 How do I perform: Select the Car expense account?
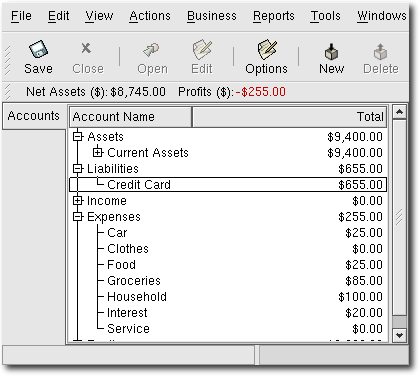(x=117, y=233)
